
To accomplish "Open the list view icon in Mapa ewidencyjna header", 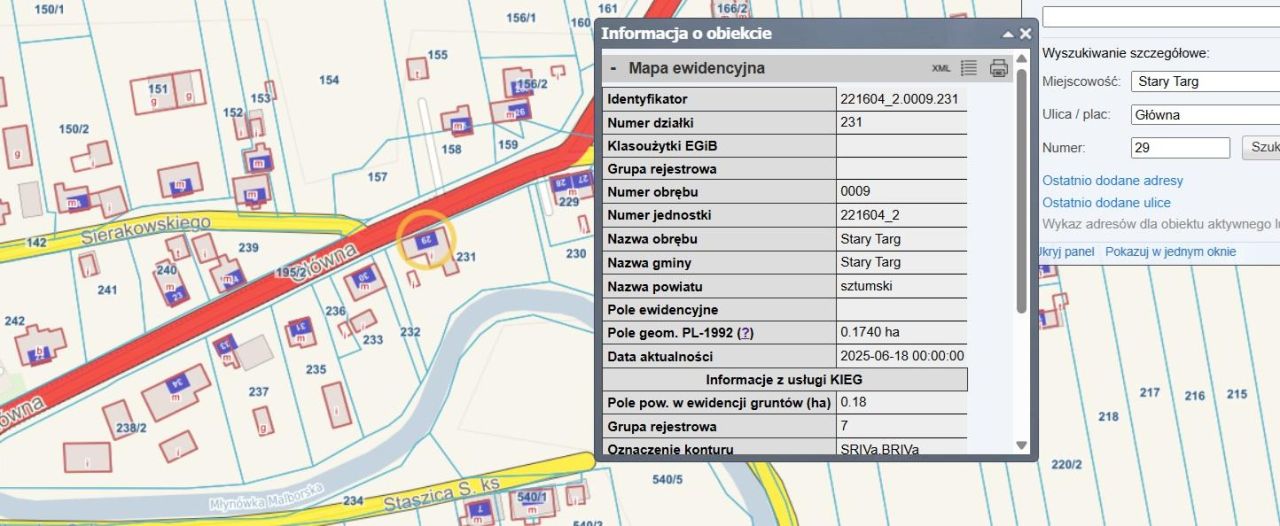I will click(968, 68).
